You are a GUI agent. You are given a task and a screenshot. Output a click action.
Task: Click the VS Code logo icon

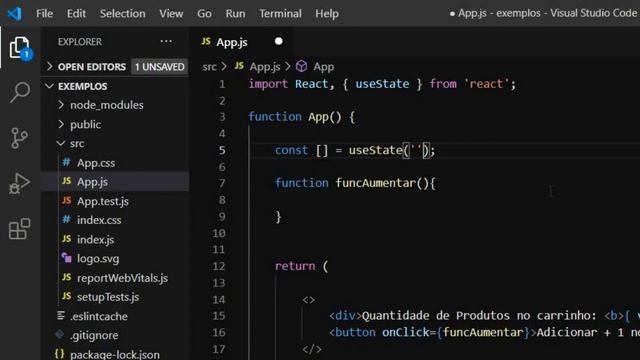[15, 13]
